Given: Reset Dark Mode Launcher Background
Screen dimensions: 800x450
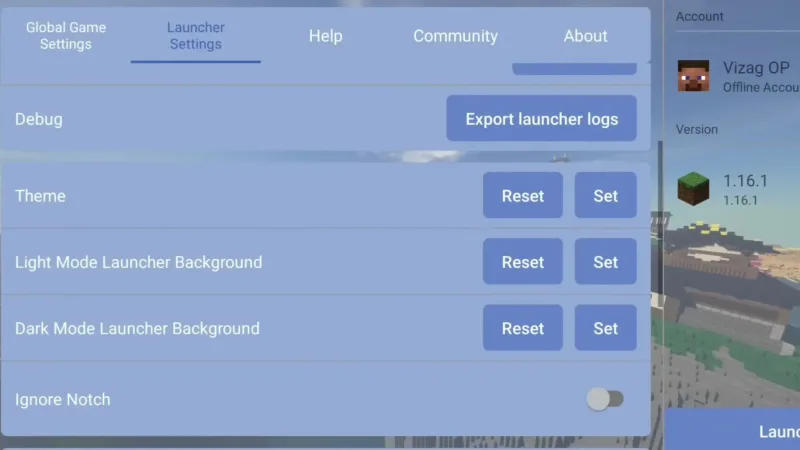Looking at the screenshot, I should 522,328.
